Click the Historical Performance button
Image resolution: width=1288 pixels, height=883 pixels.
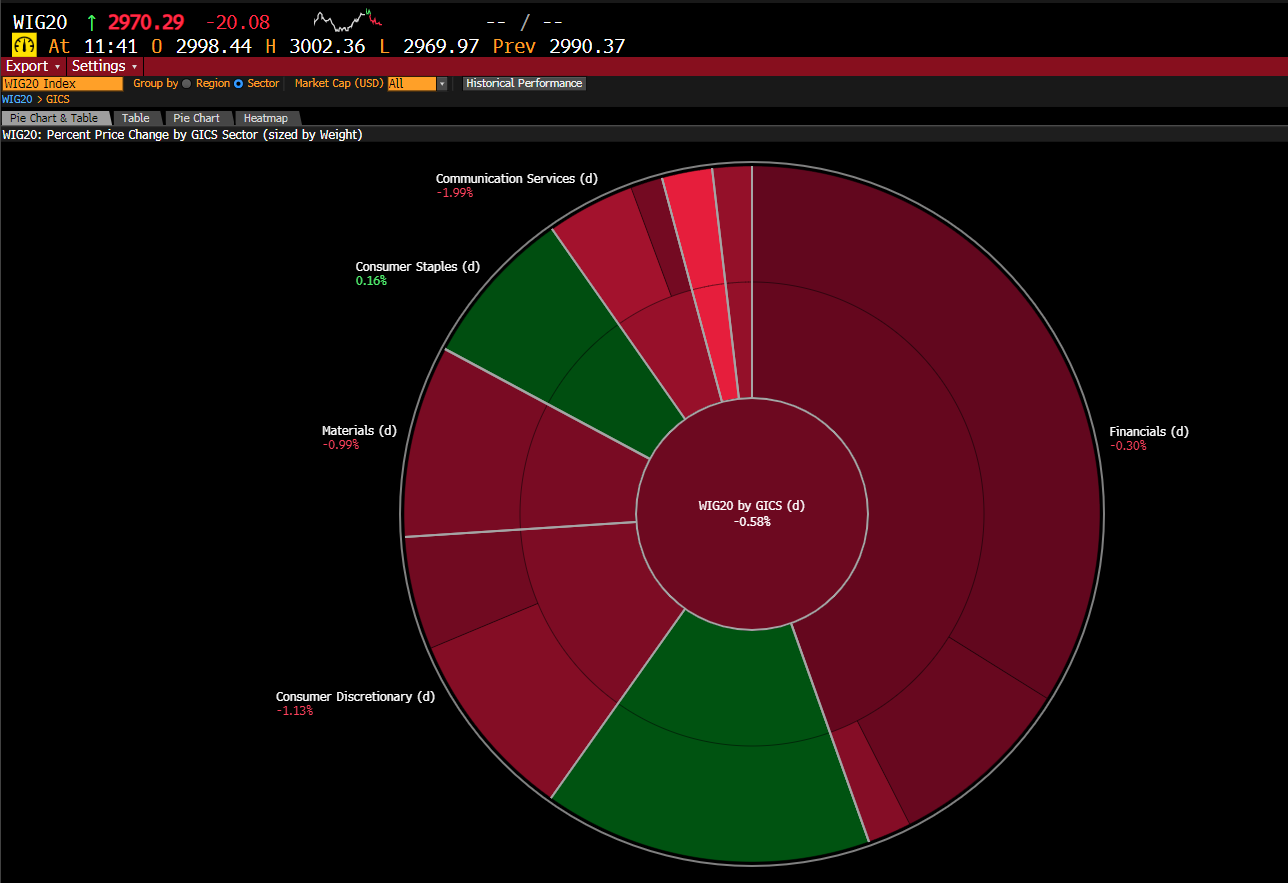tap(524, 84)
